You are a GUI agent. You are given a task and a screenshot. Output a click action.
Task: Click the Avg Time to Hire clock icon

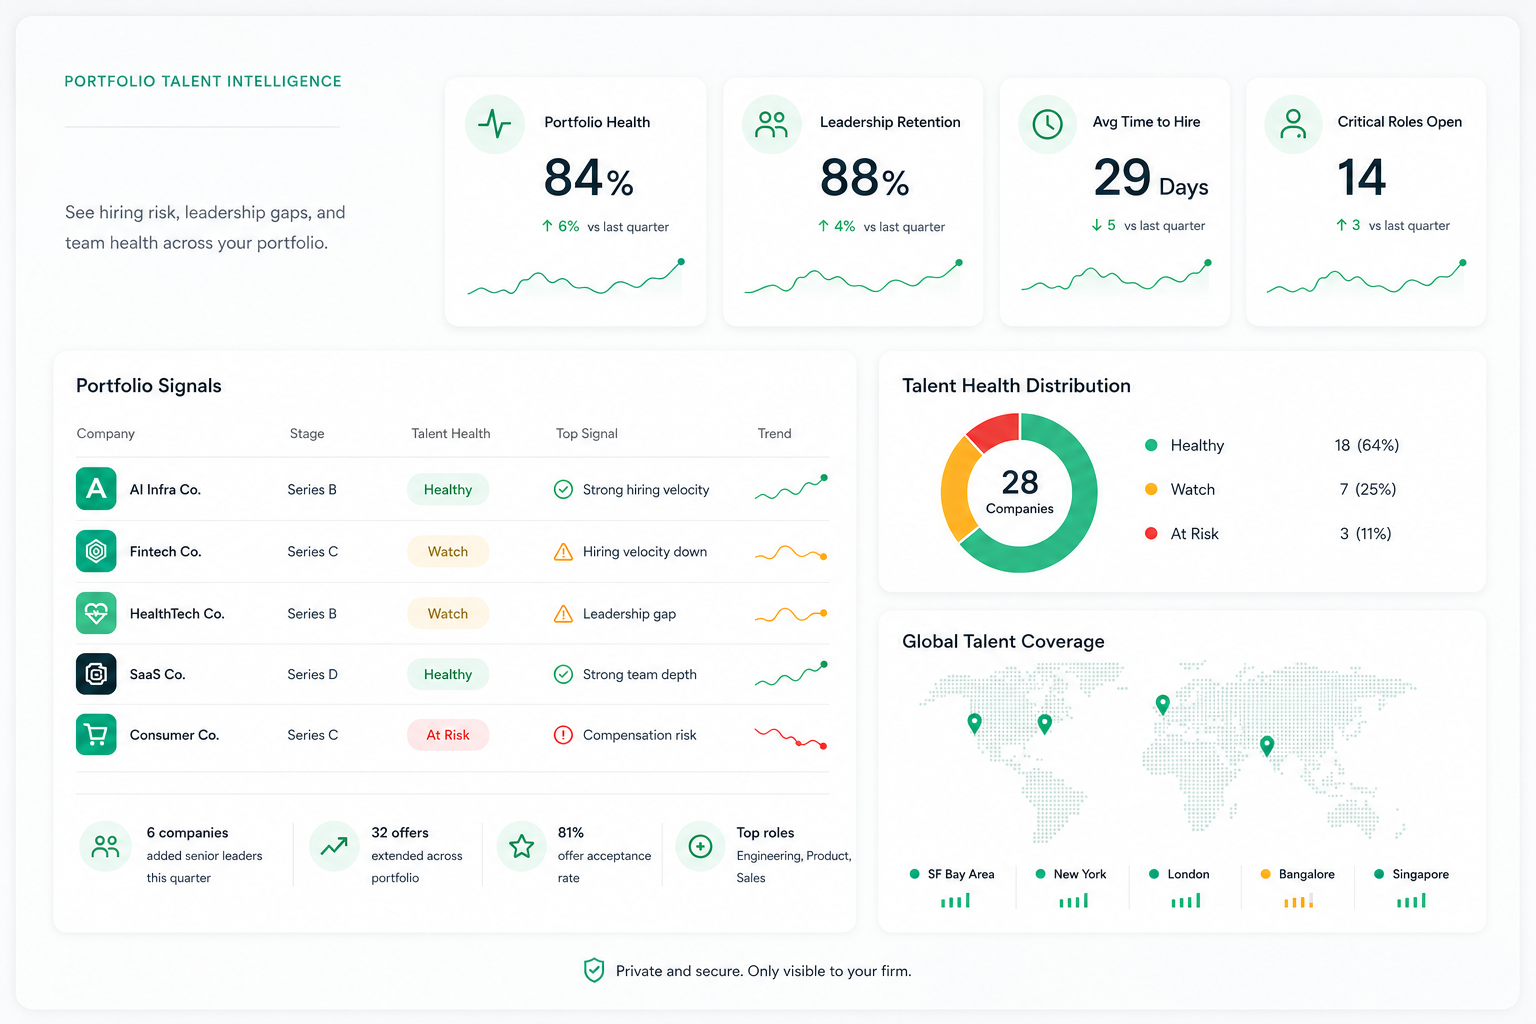point(1047,124)
